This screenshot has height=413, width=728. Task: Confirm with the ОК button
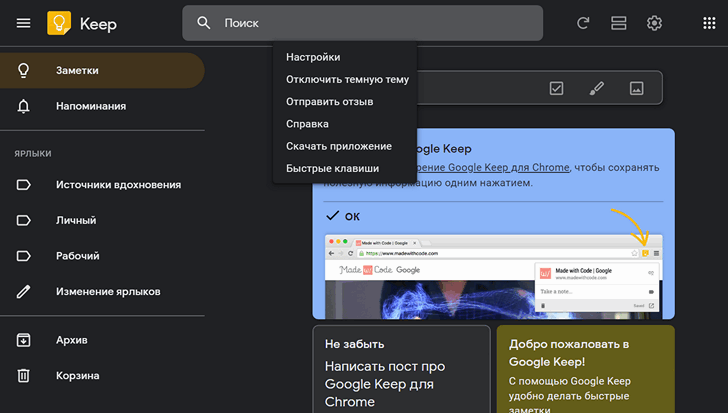343,217
